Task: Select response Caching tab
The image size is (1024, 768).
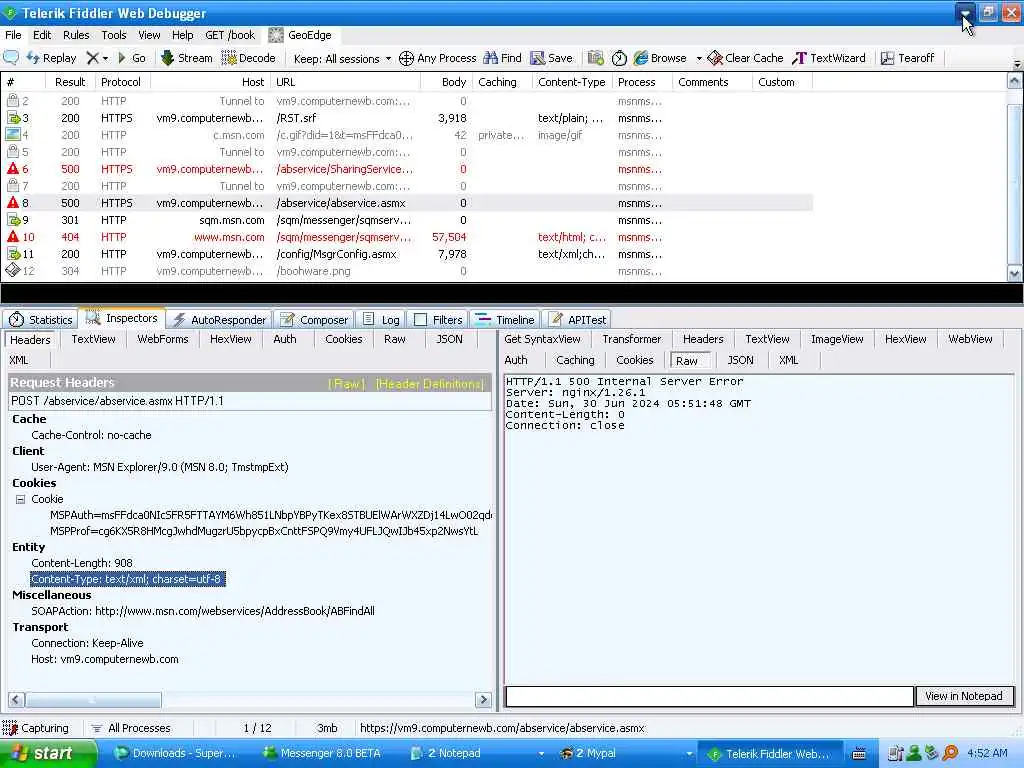Action: tap(575, 360)
